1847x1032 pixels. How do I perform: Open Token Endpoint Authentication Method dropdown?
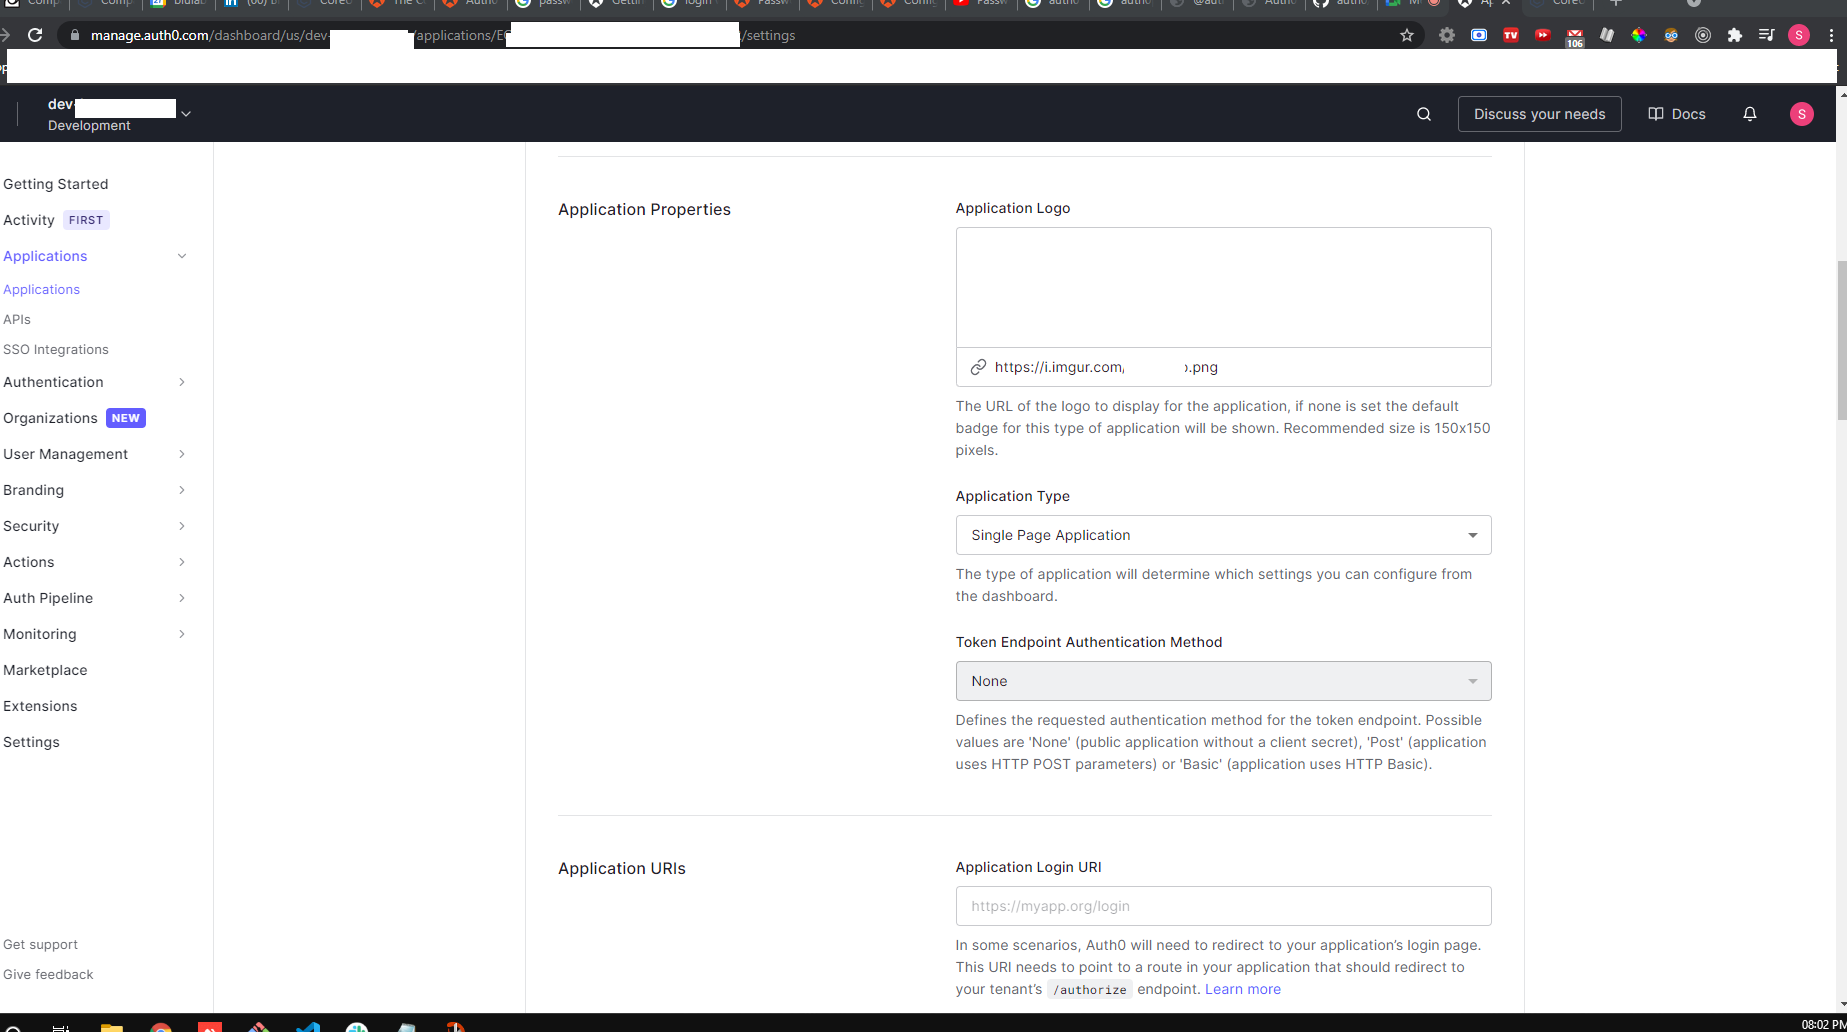pyautogui.click(x=1223, y=681)
